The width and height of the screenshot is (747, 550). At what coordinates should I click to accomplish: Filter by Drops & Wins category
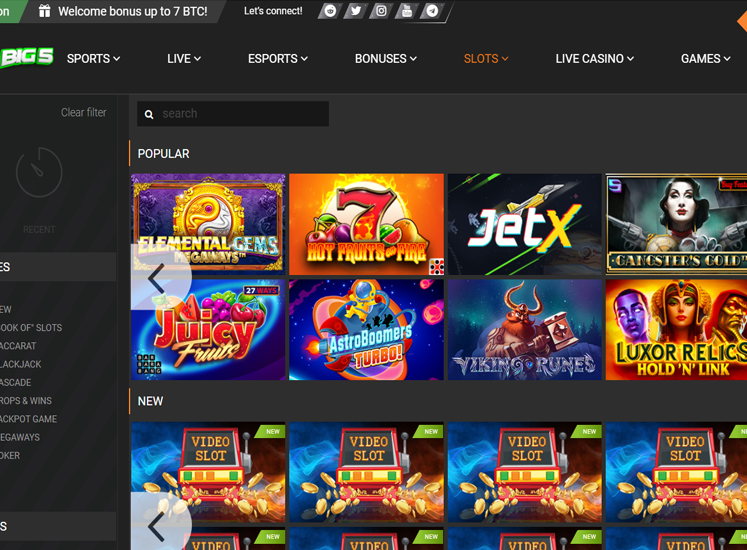[x=26, y=401]
